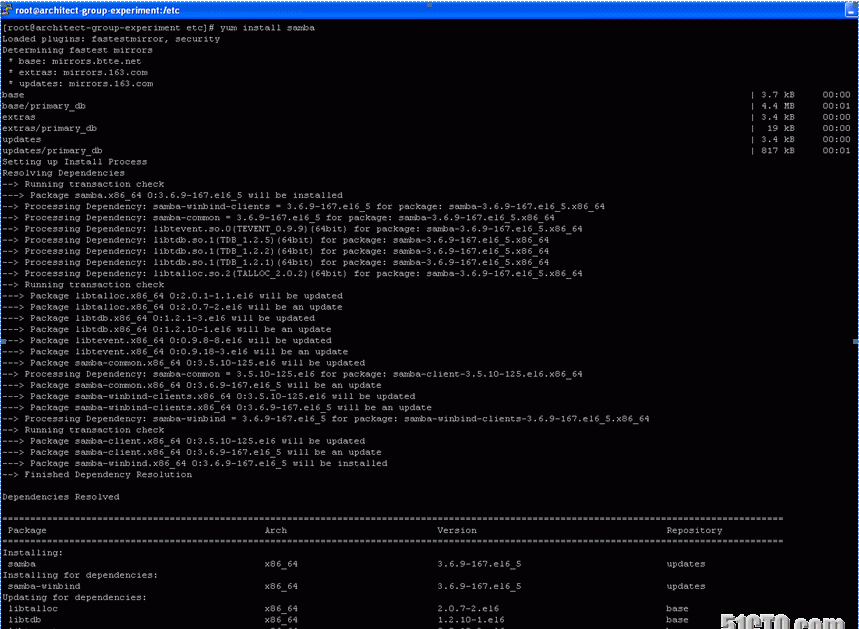
Task: Click 'samba-client.x86_64 0:3.5.10-125.el6 will be updated' line
Action: tap(184, 441)
